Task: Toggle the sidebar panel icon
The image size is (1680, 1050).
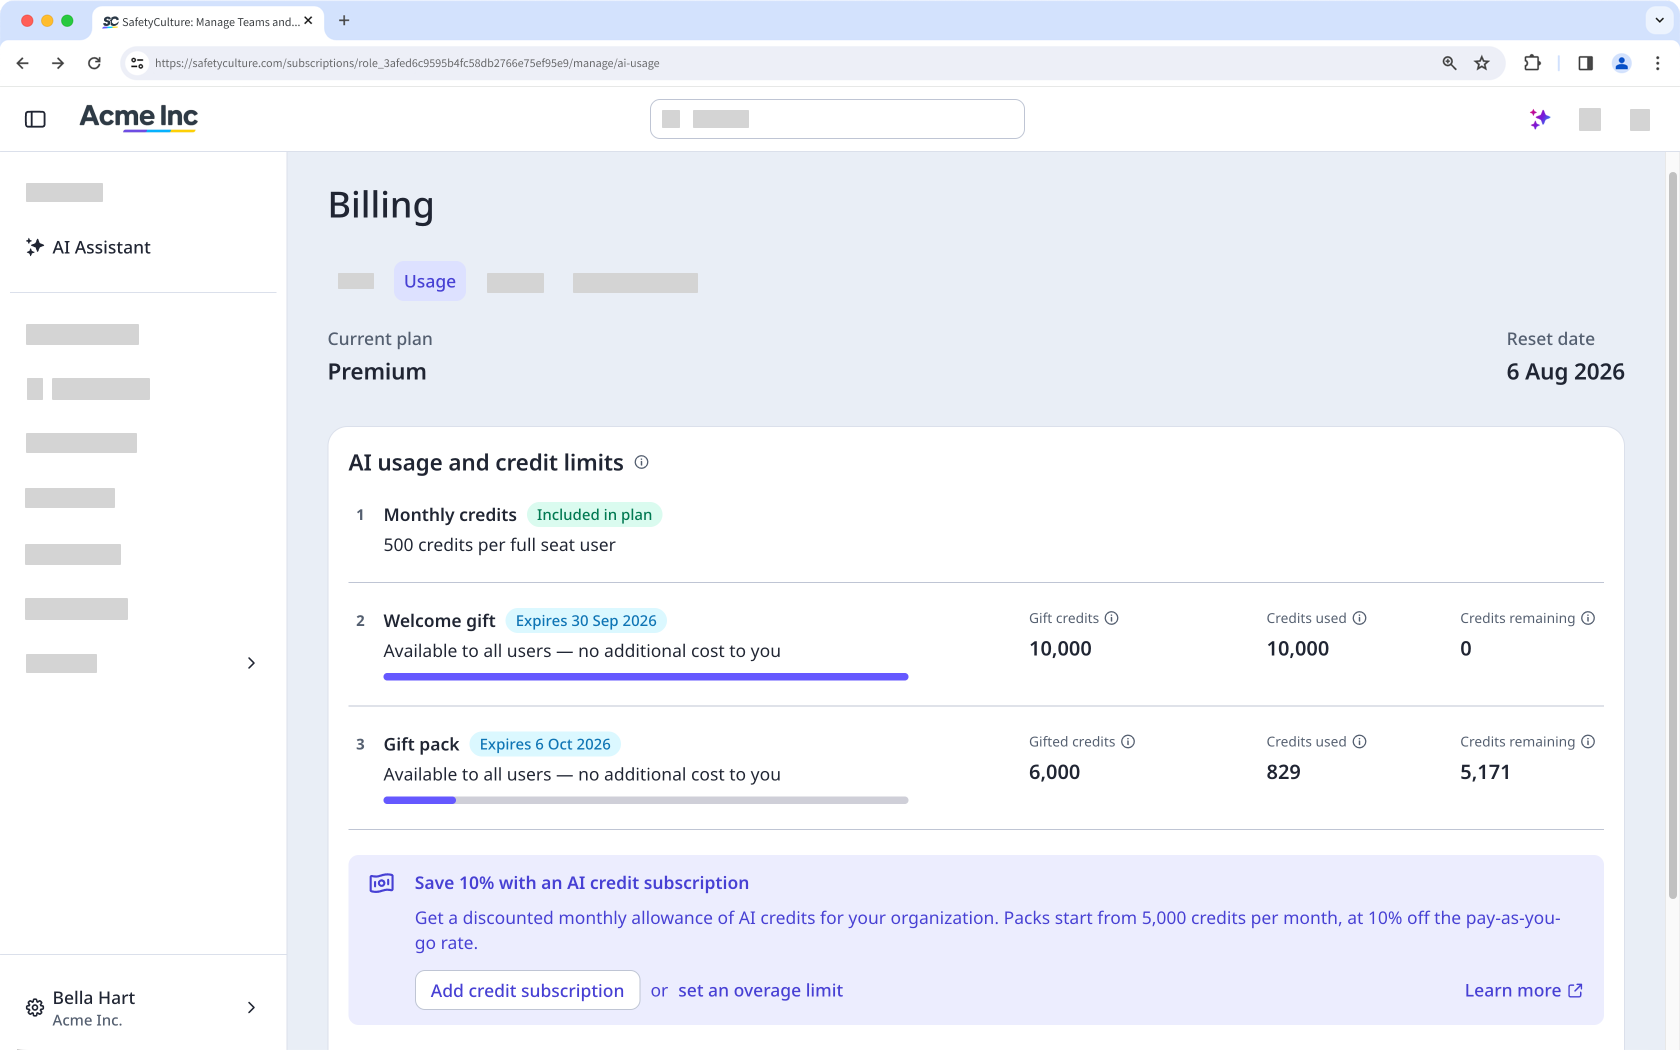Action: (35, 119)
